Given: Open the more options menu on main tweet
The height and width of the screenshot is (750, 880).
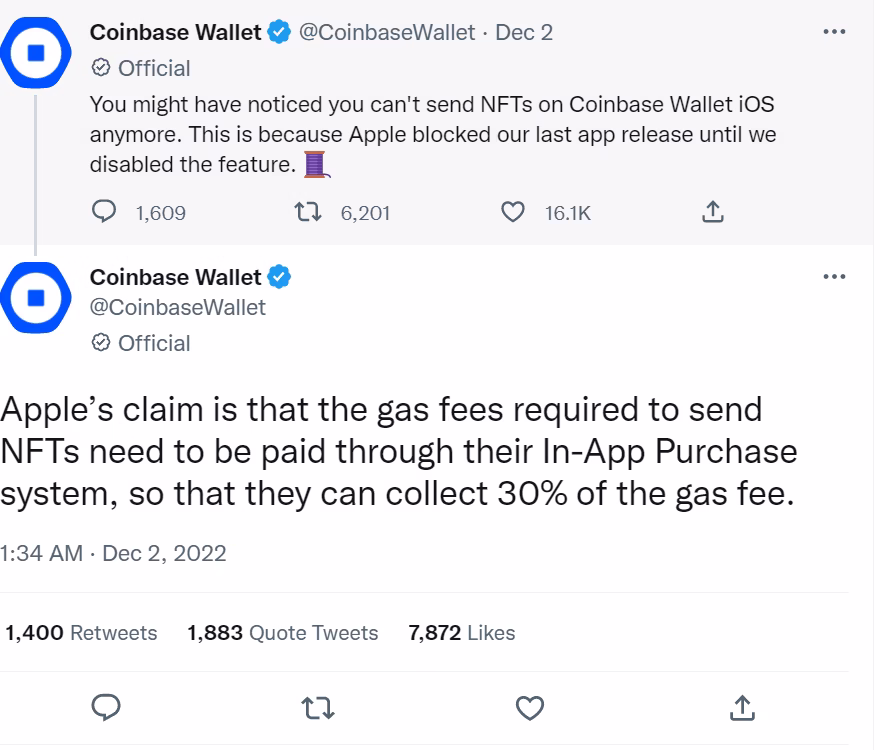Looking at the screenshot, I should [x=834, y=277].
